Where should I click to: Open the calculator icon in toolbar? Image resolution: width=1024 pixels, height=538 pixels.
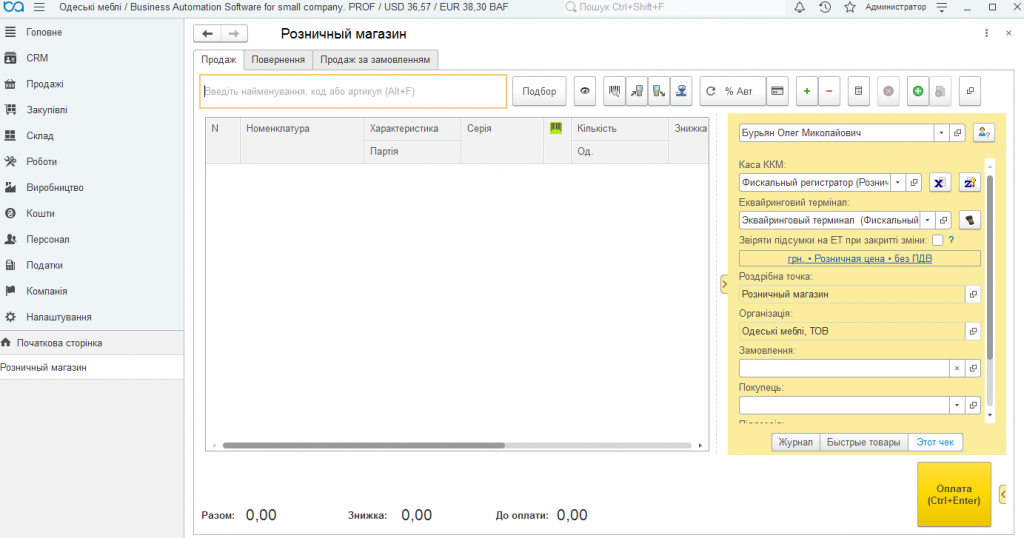[858, 91]
